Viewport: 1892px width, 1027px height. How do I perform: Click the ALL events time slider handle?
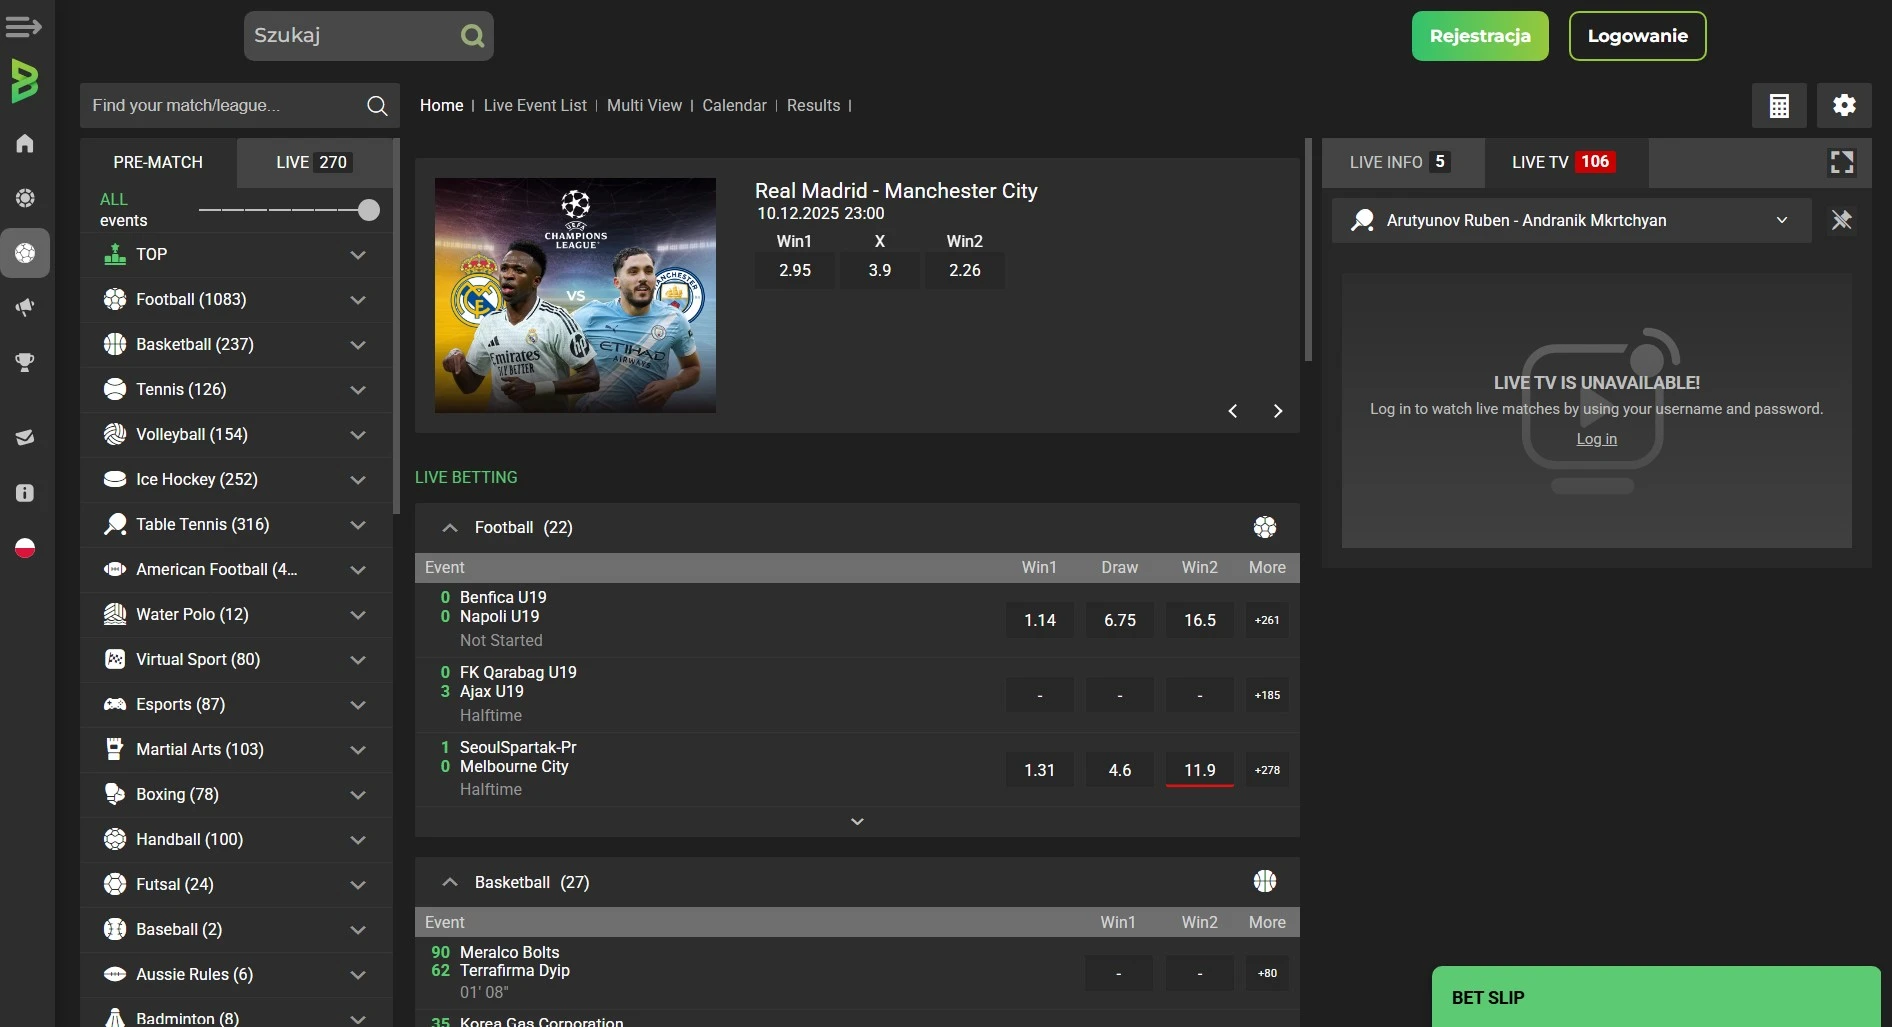click(369, 210)
